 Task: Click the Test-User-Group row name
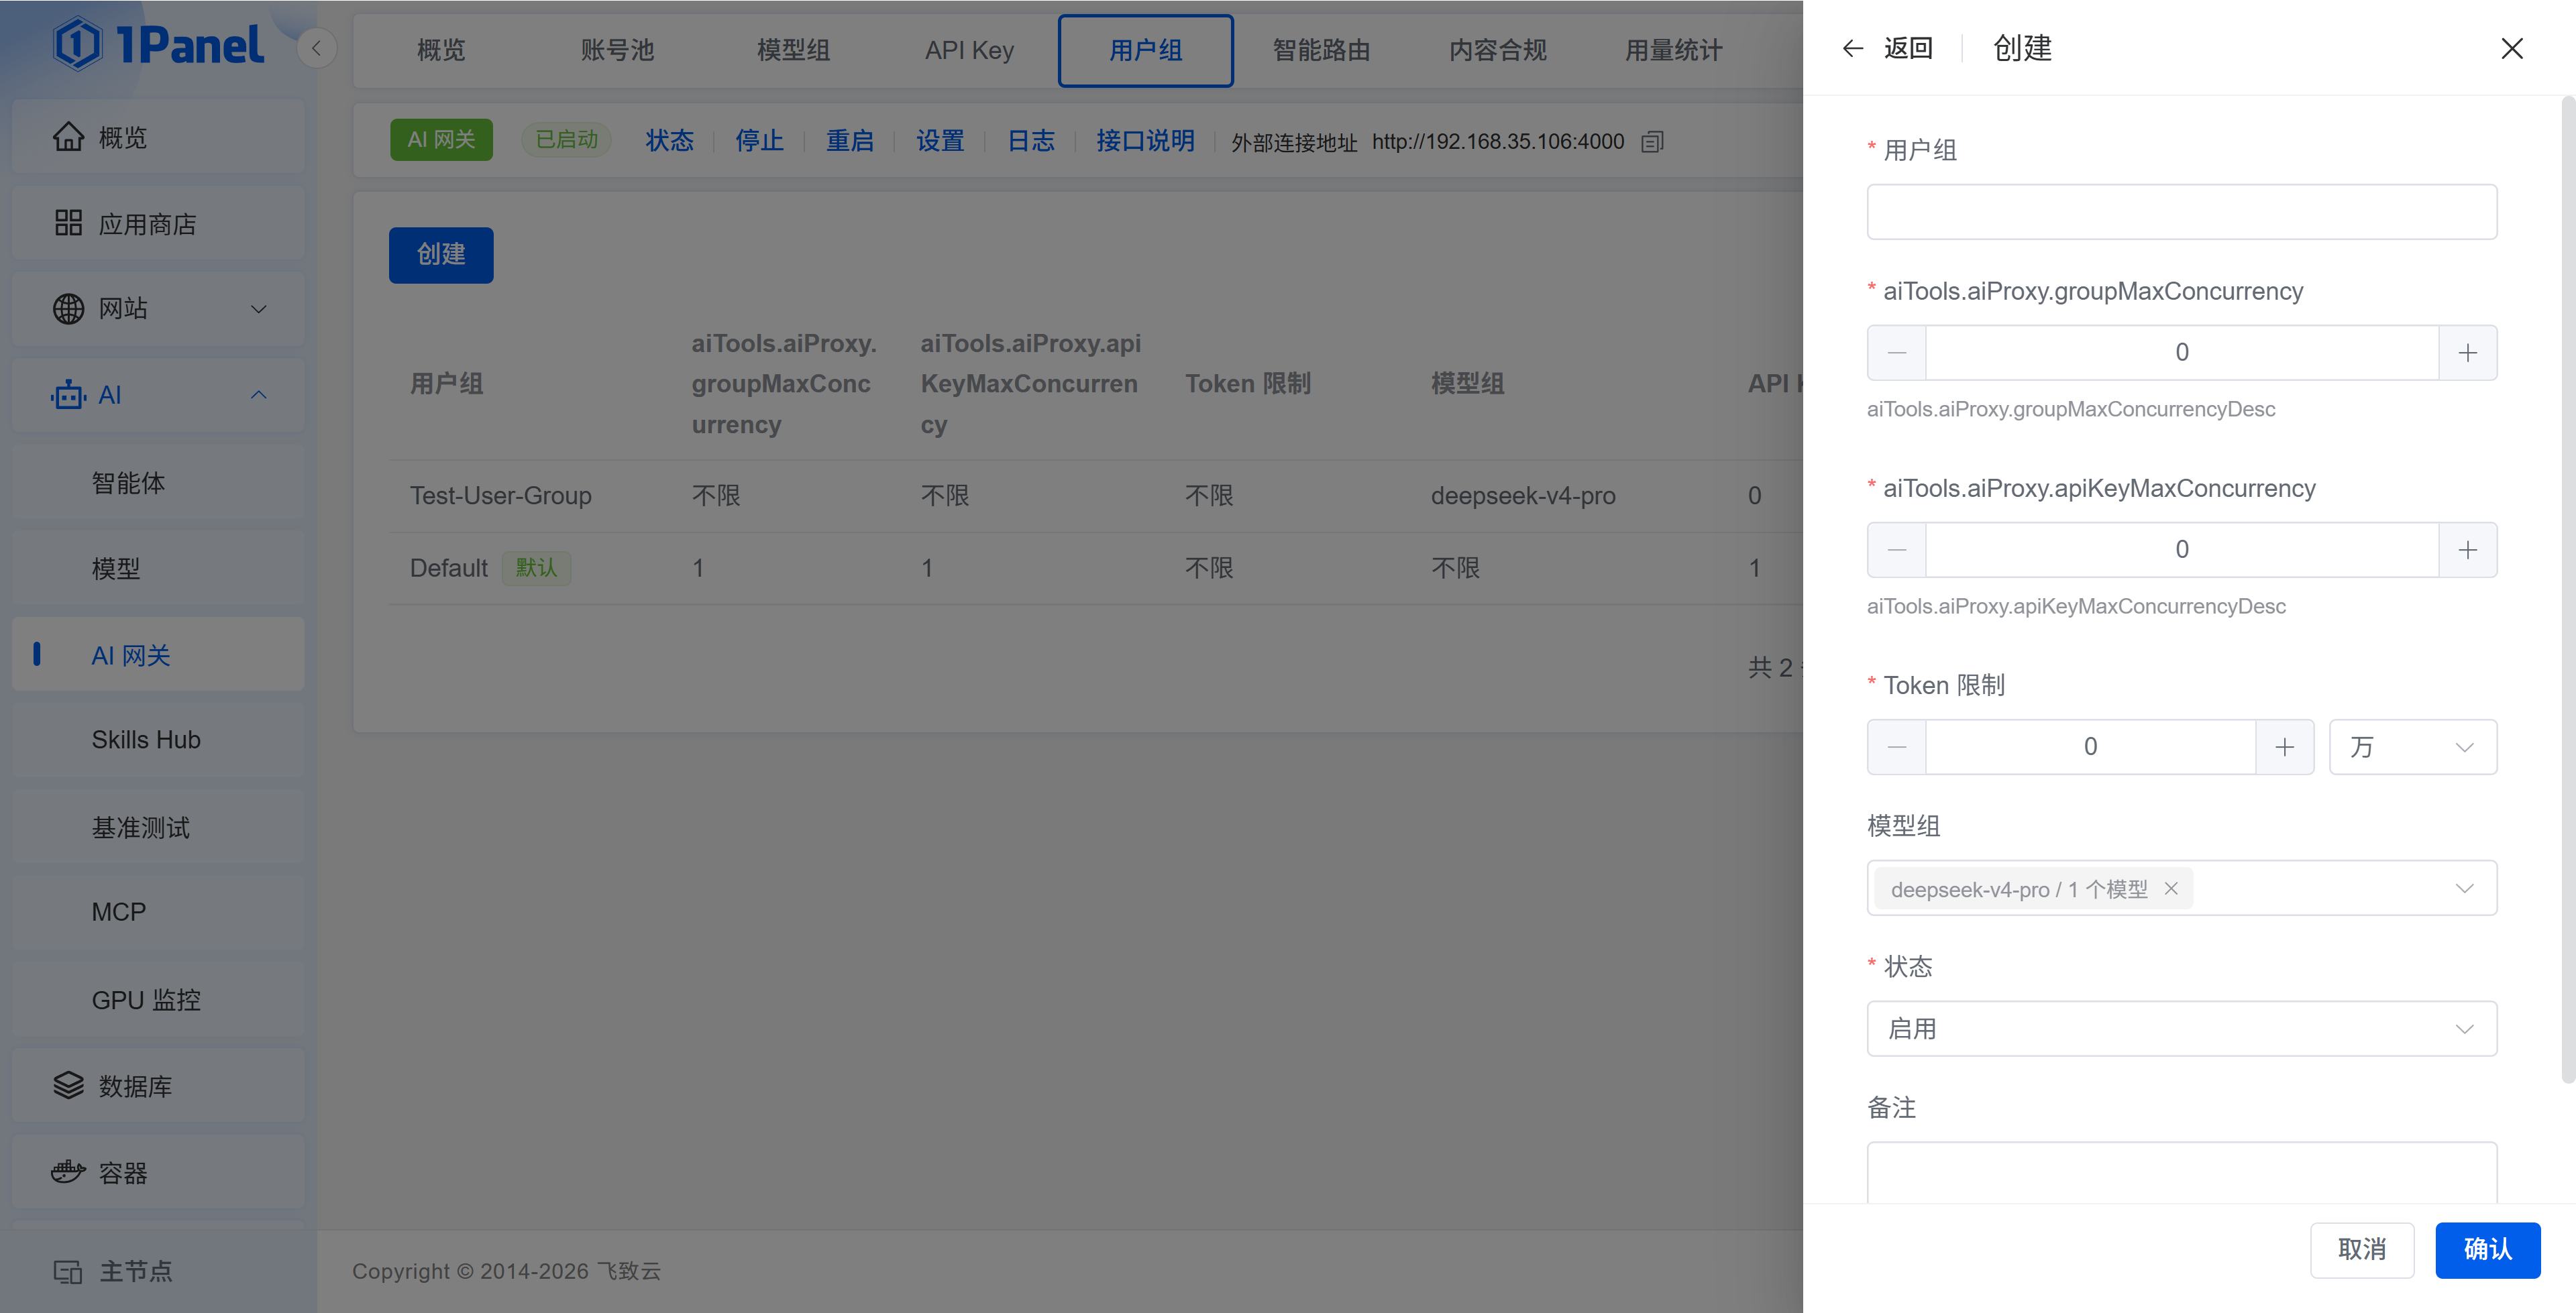click(x=500, y=495)
